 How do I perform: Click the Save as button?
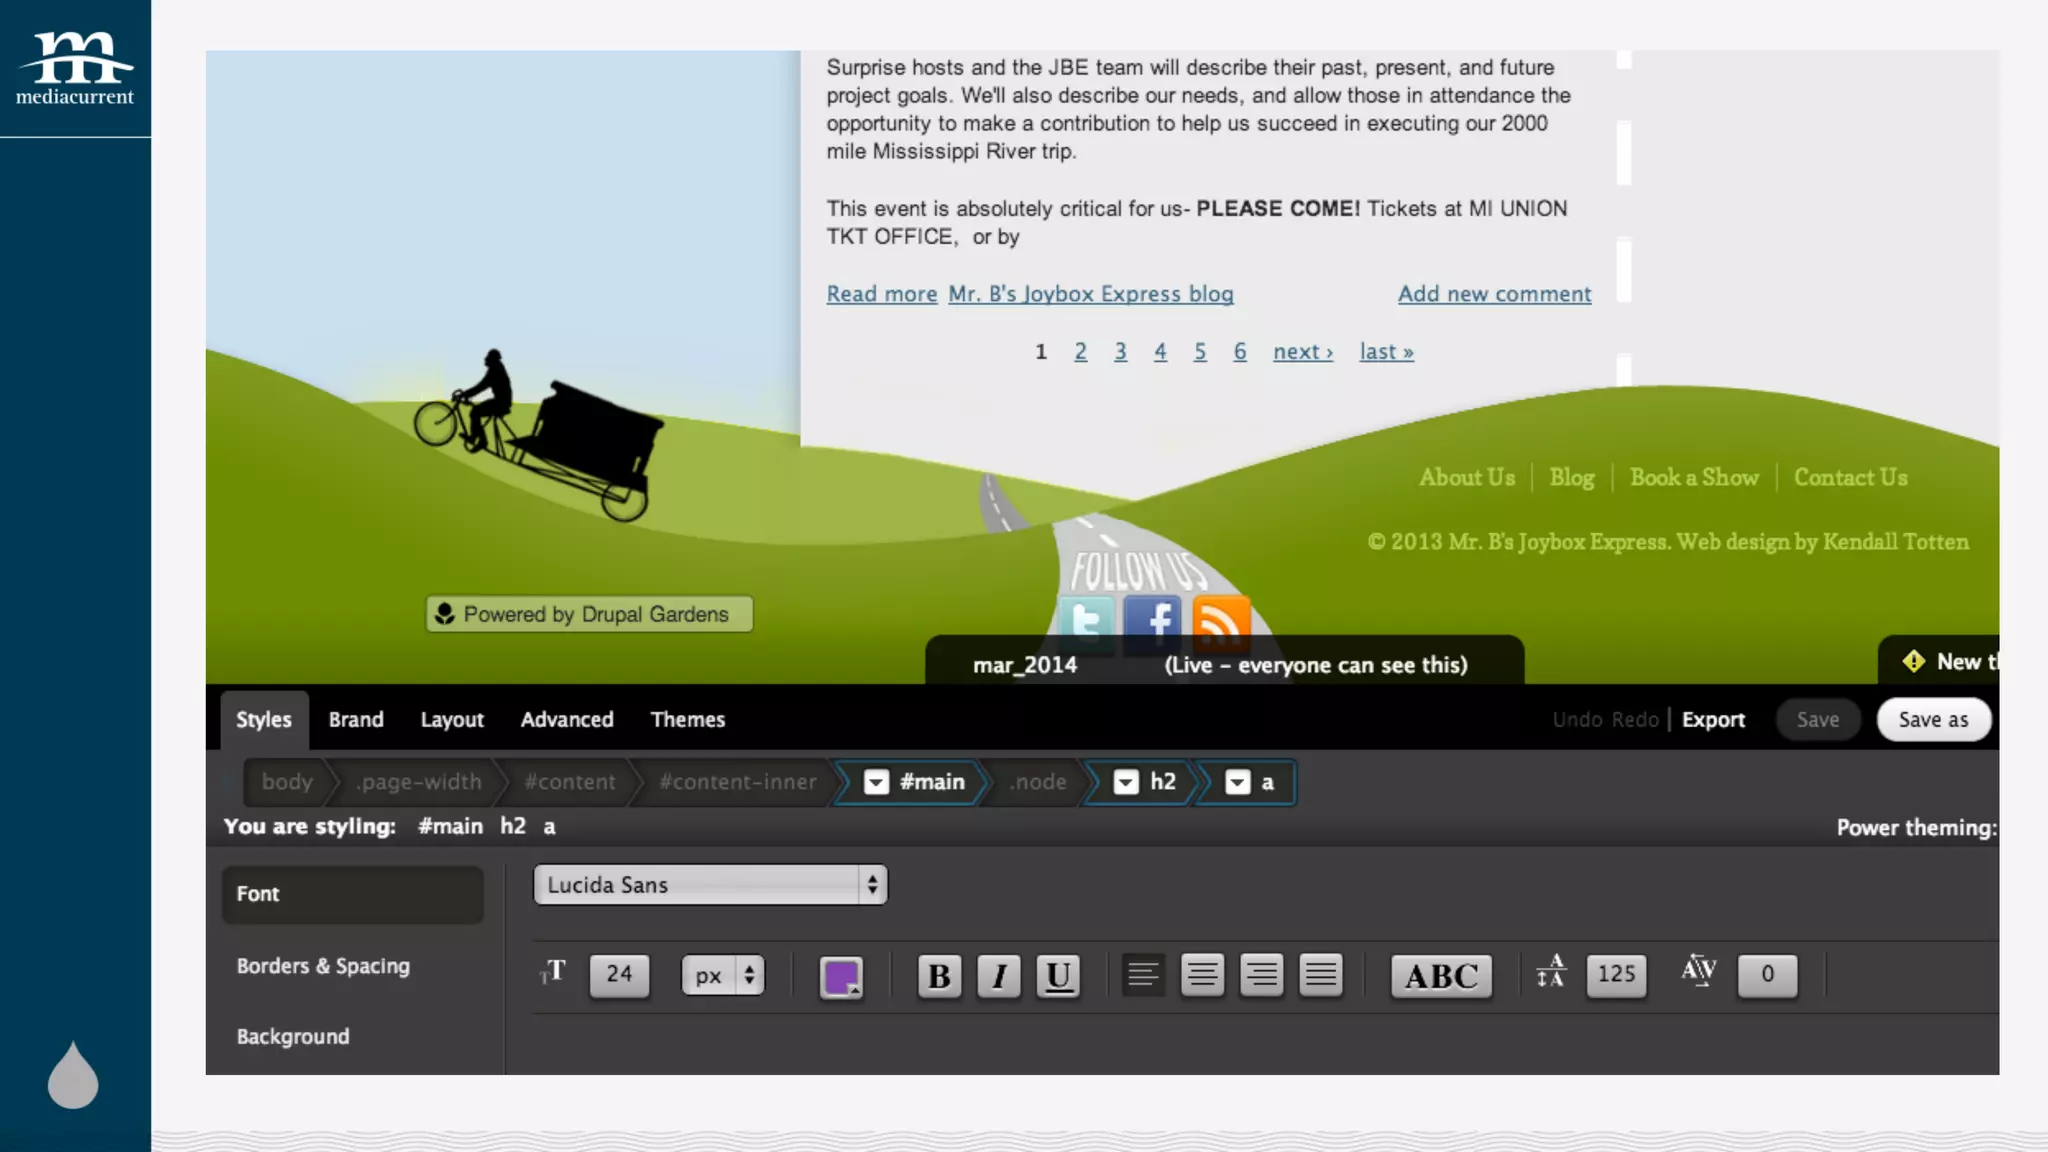pos(1933,720)
